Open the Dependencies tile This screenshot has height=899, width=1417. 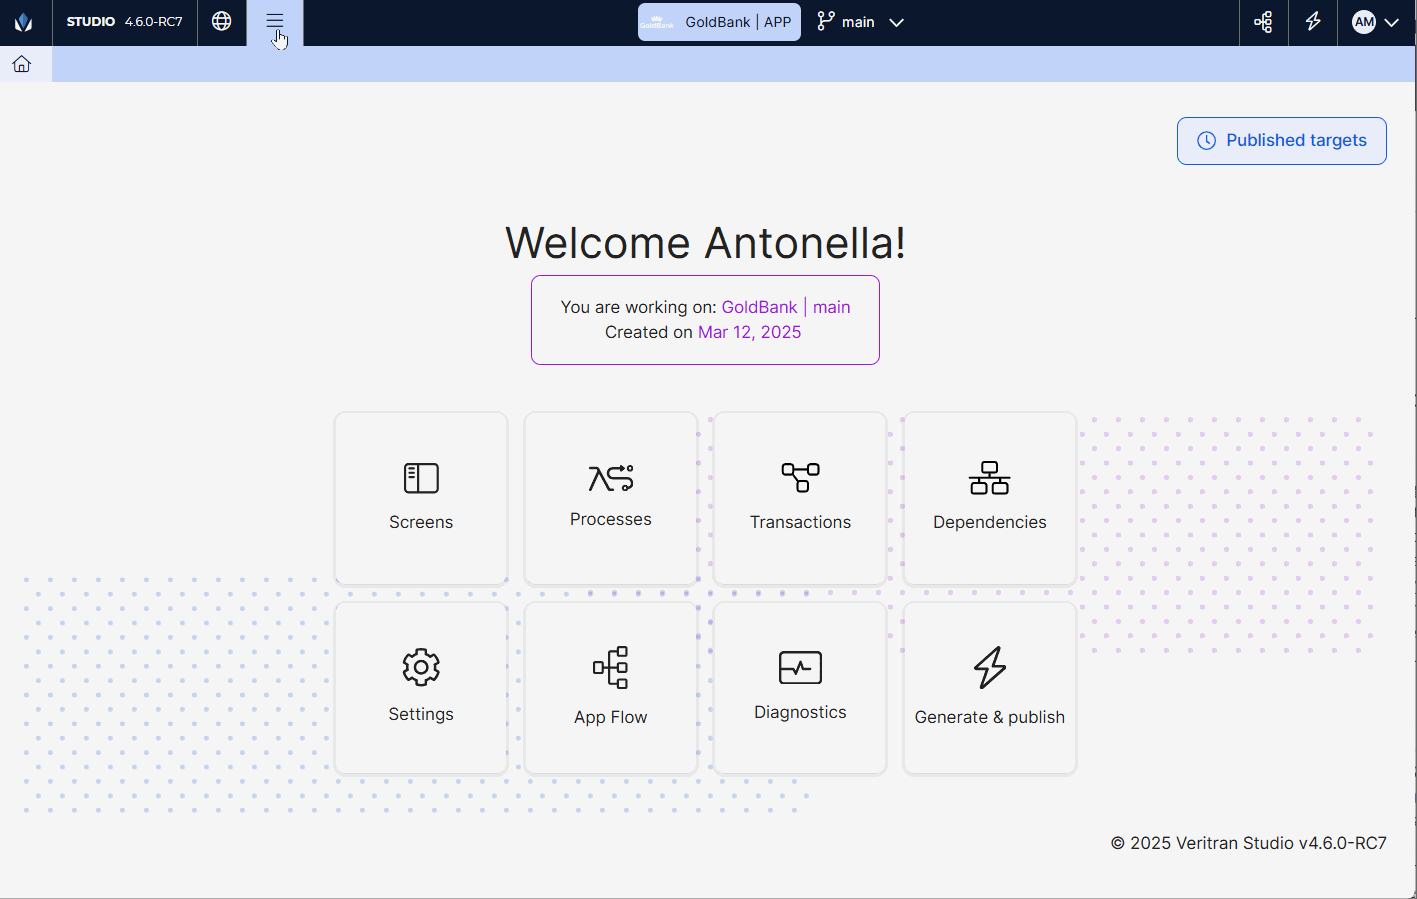click(990, 498)
